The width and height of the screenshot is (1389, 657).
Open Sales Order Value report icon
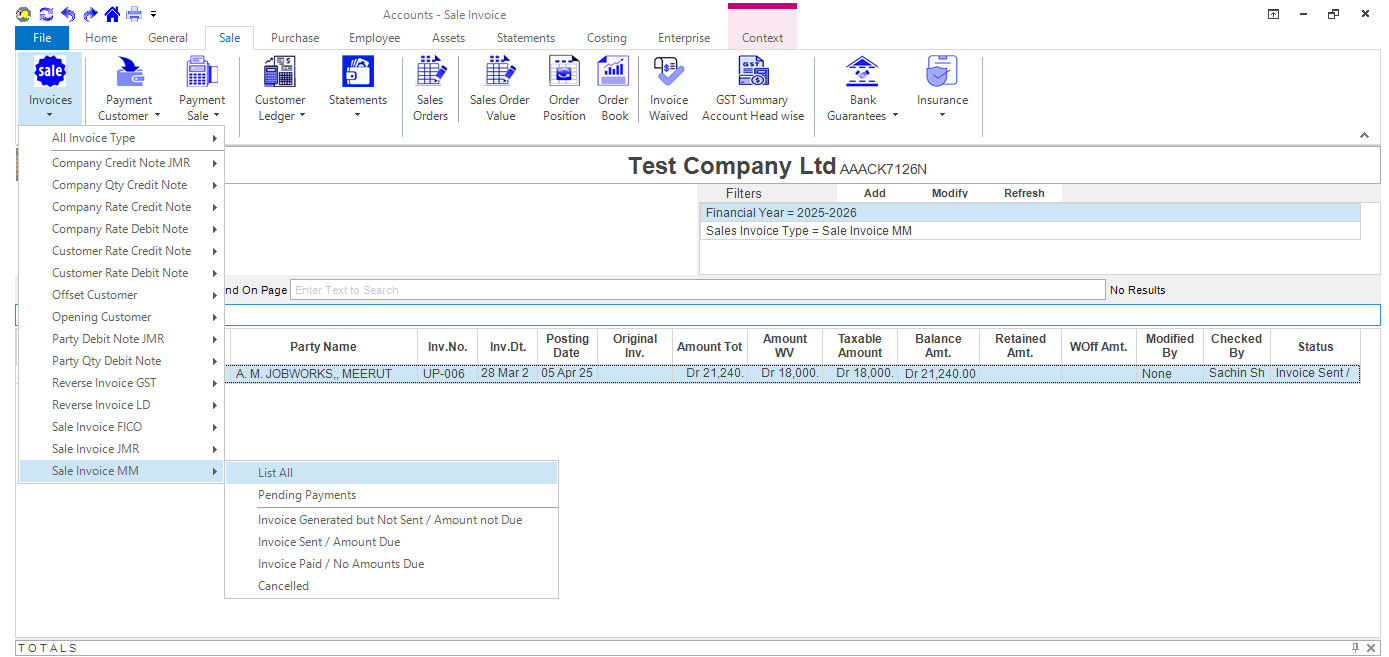tap(500, 88)
